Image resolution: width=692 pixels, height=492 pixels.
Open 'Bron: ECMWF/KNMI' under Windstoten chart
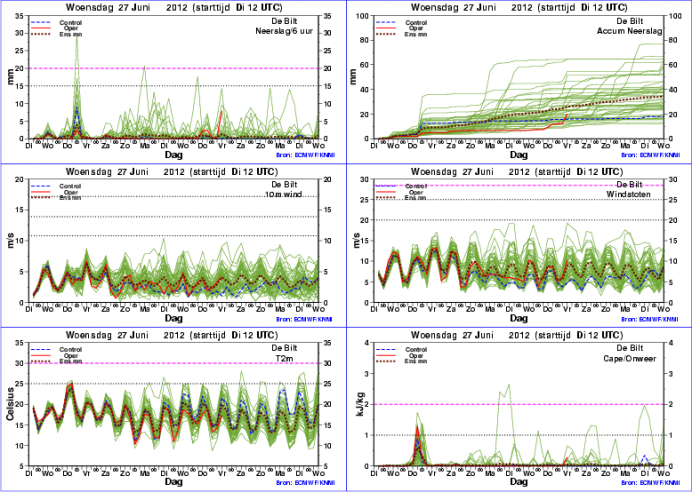coord(651,319)
